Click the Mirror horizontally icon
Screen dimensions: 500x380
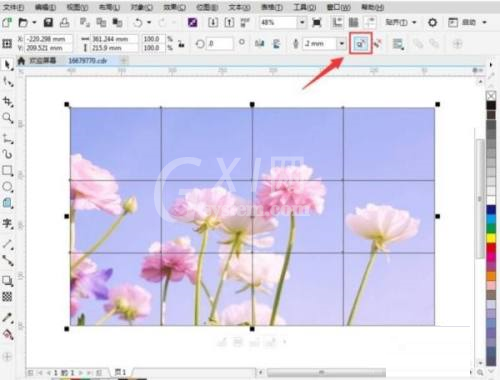click(260, 44)
